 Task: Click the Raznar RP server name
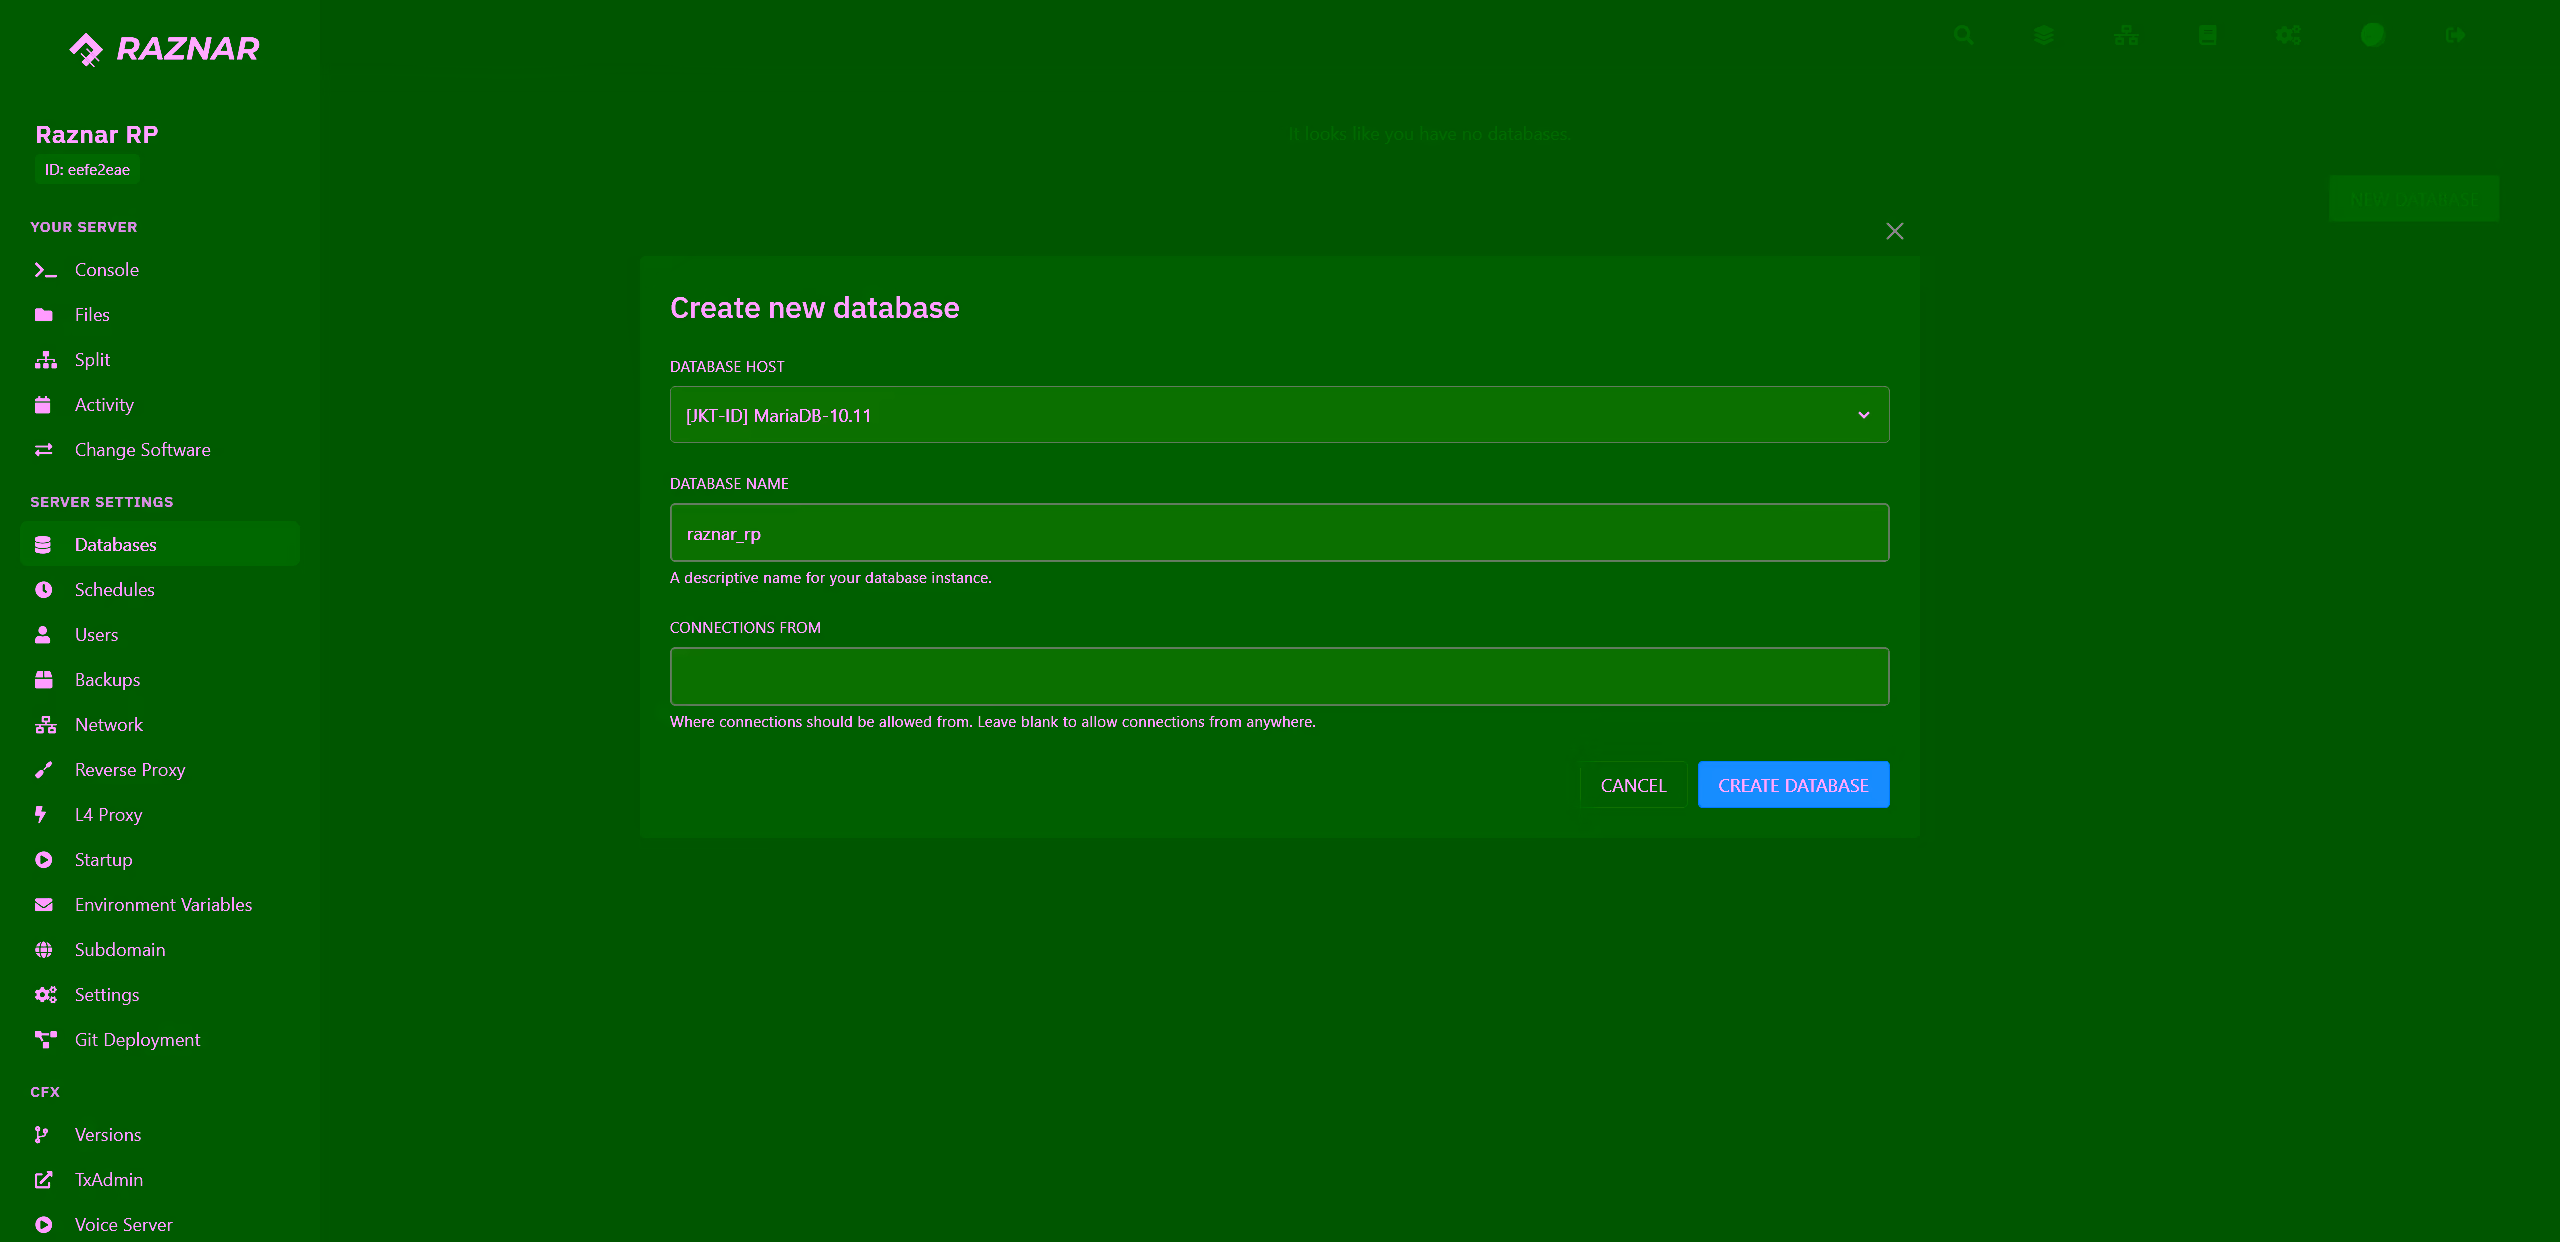pyautogui.click(x=97, y=135)
